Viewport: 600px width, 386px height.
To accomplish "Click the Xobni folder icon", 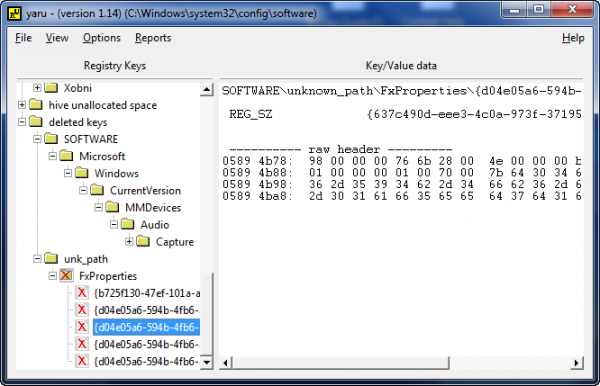I will (x=51, y=88).
